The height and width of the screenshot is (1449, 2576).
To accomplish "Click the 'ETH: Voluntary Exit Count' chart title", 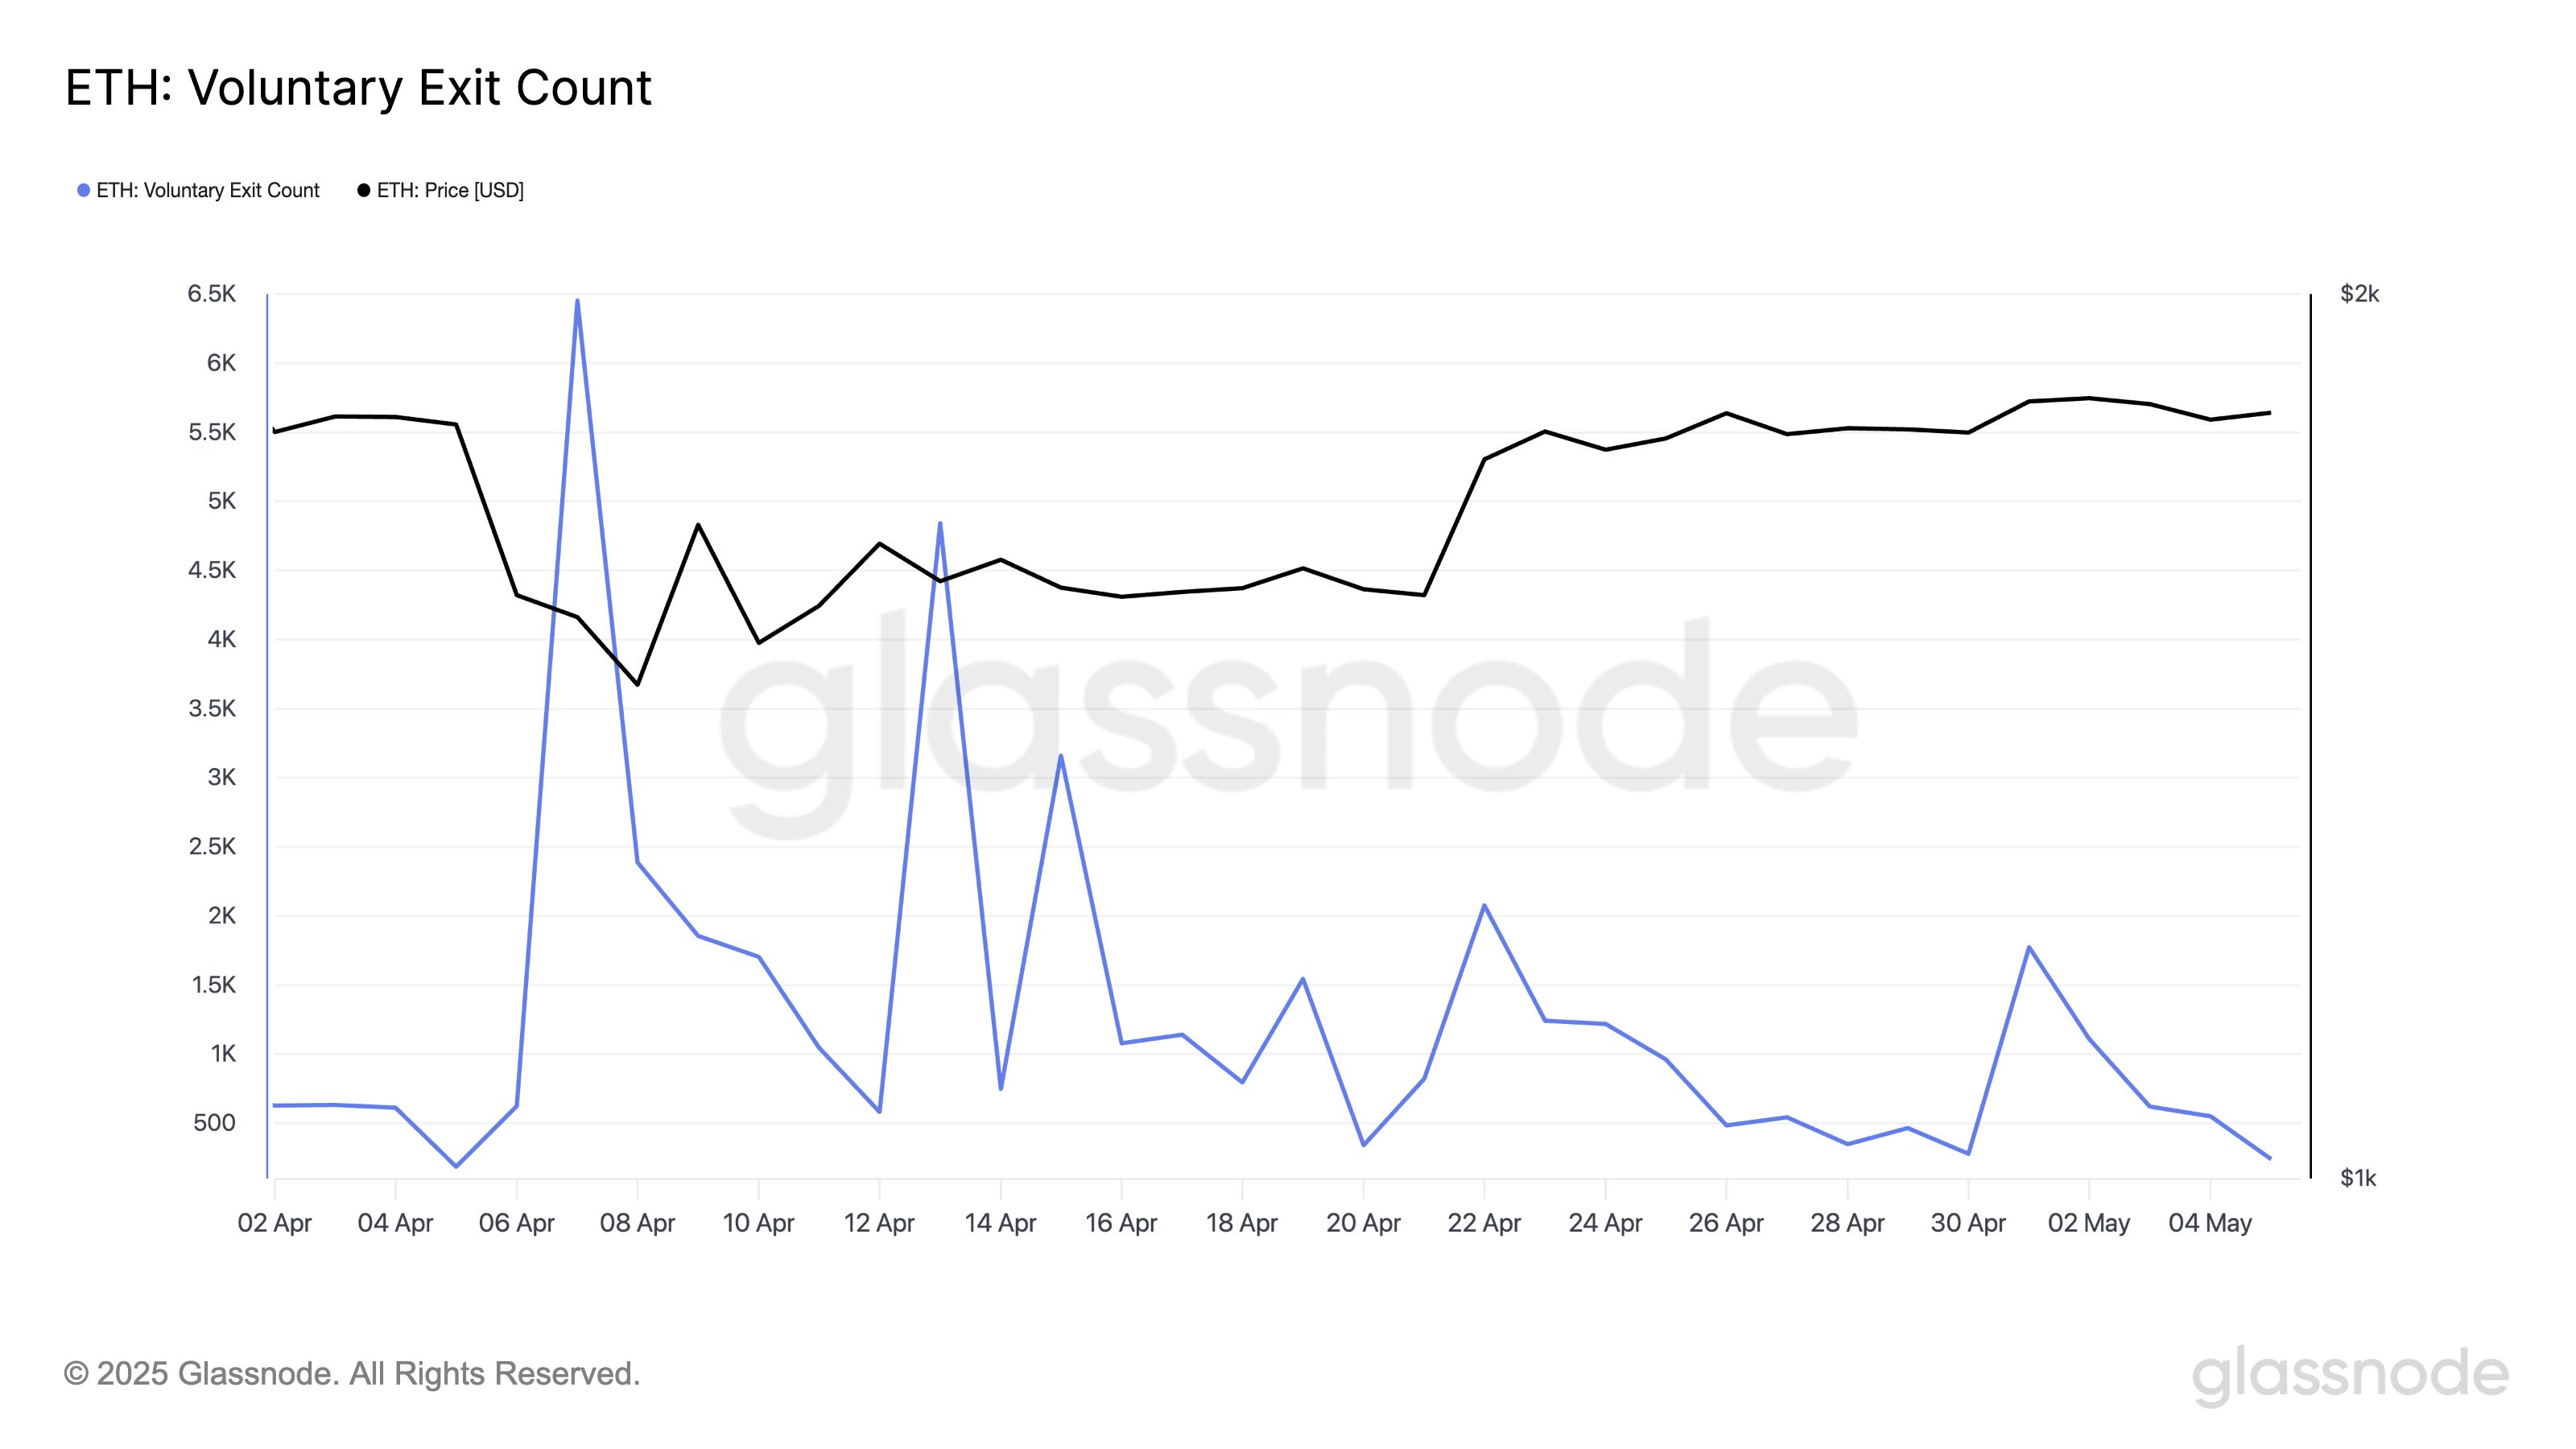I will tap(358, 88).
